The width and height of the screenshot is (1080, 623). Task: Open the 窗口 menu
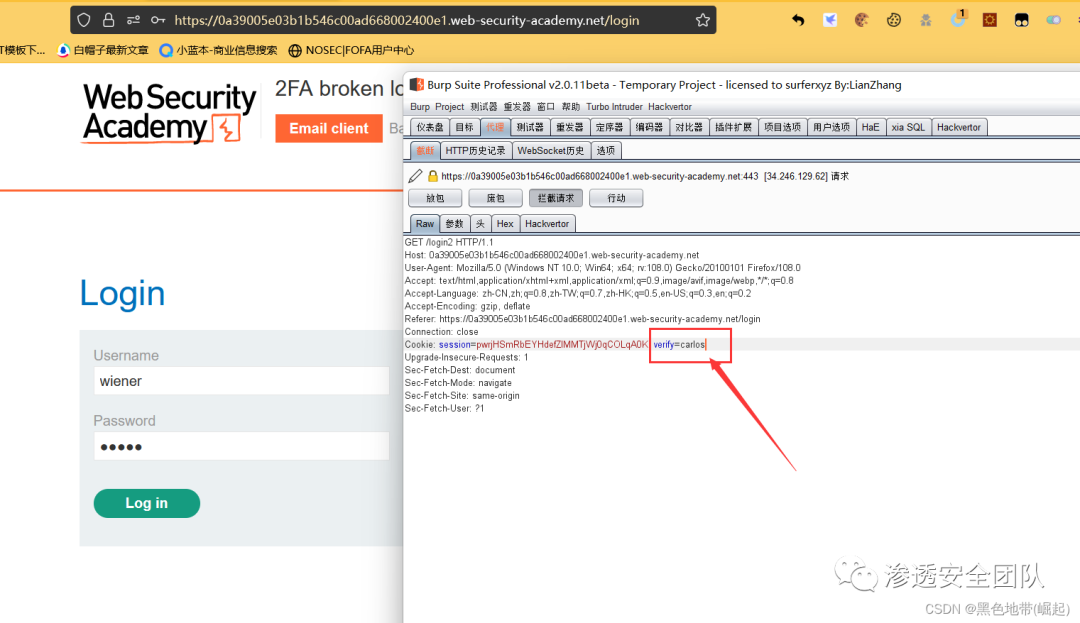coord(546,107)
